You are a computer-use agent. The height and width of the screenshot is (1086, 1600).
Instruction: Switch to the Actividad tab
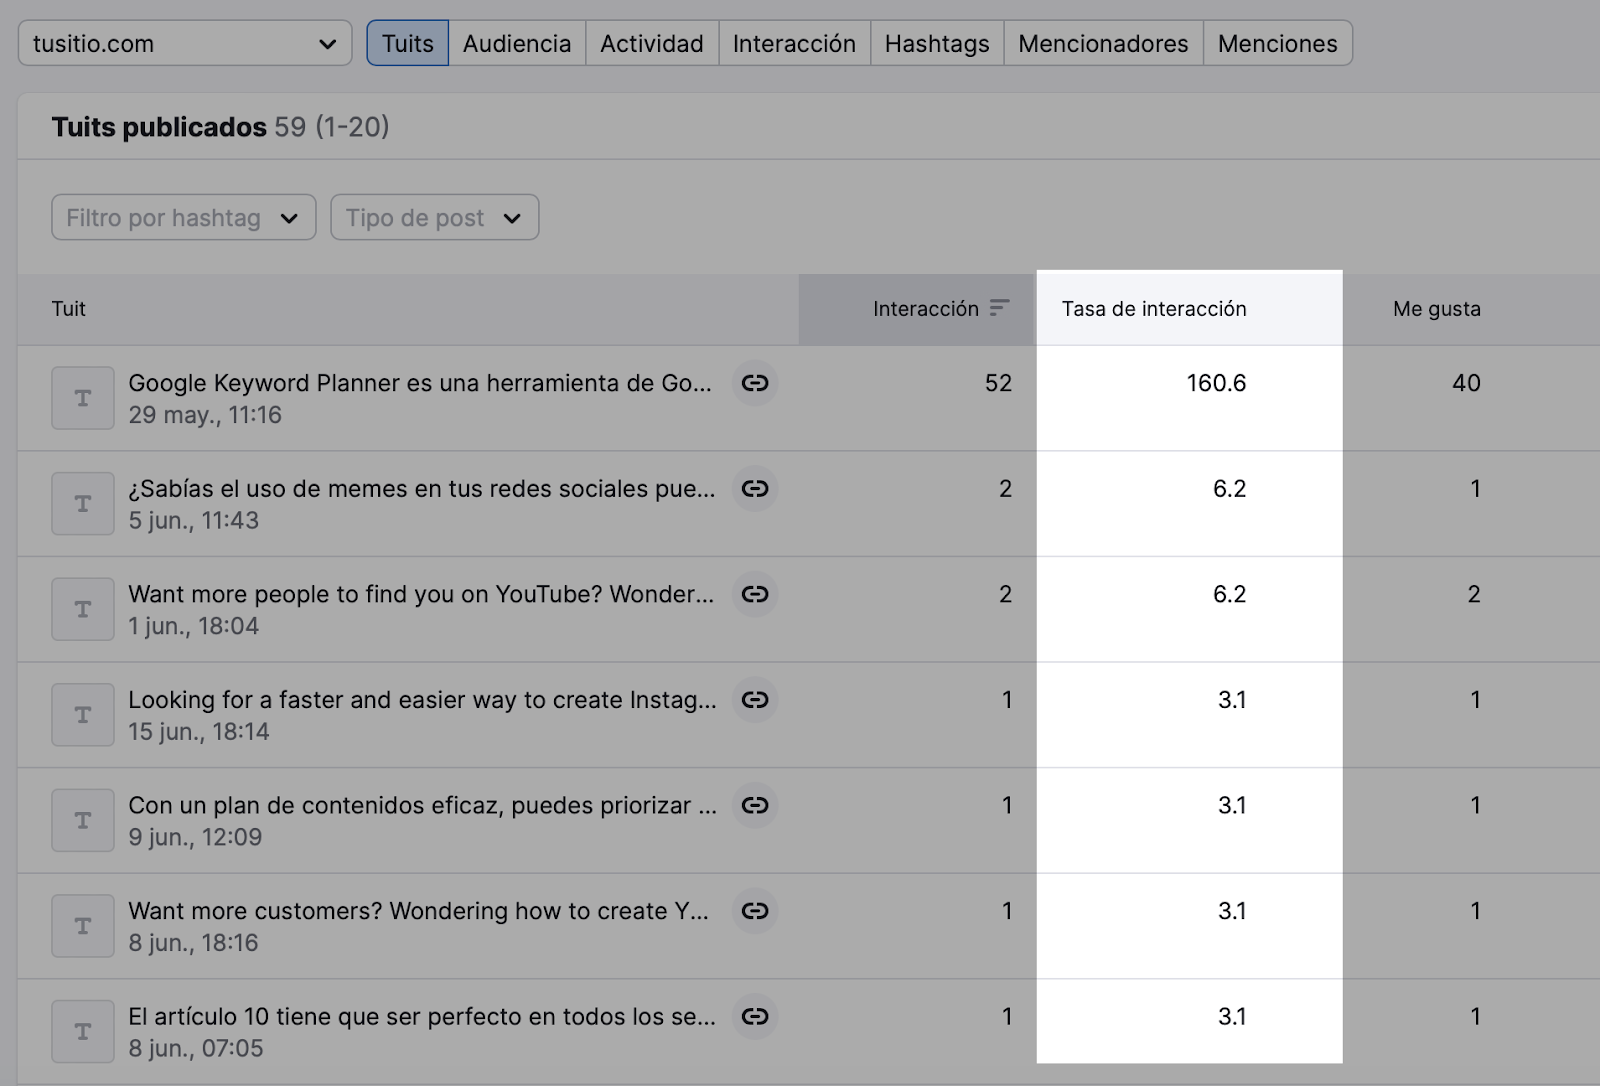652,43
